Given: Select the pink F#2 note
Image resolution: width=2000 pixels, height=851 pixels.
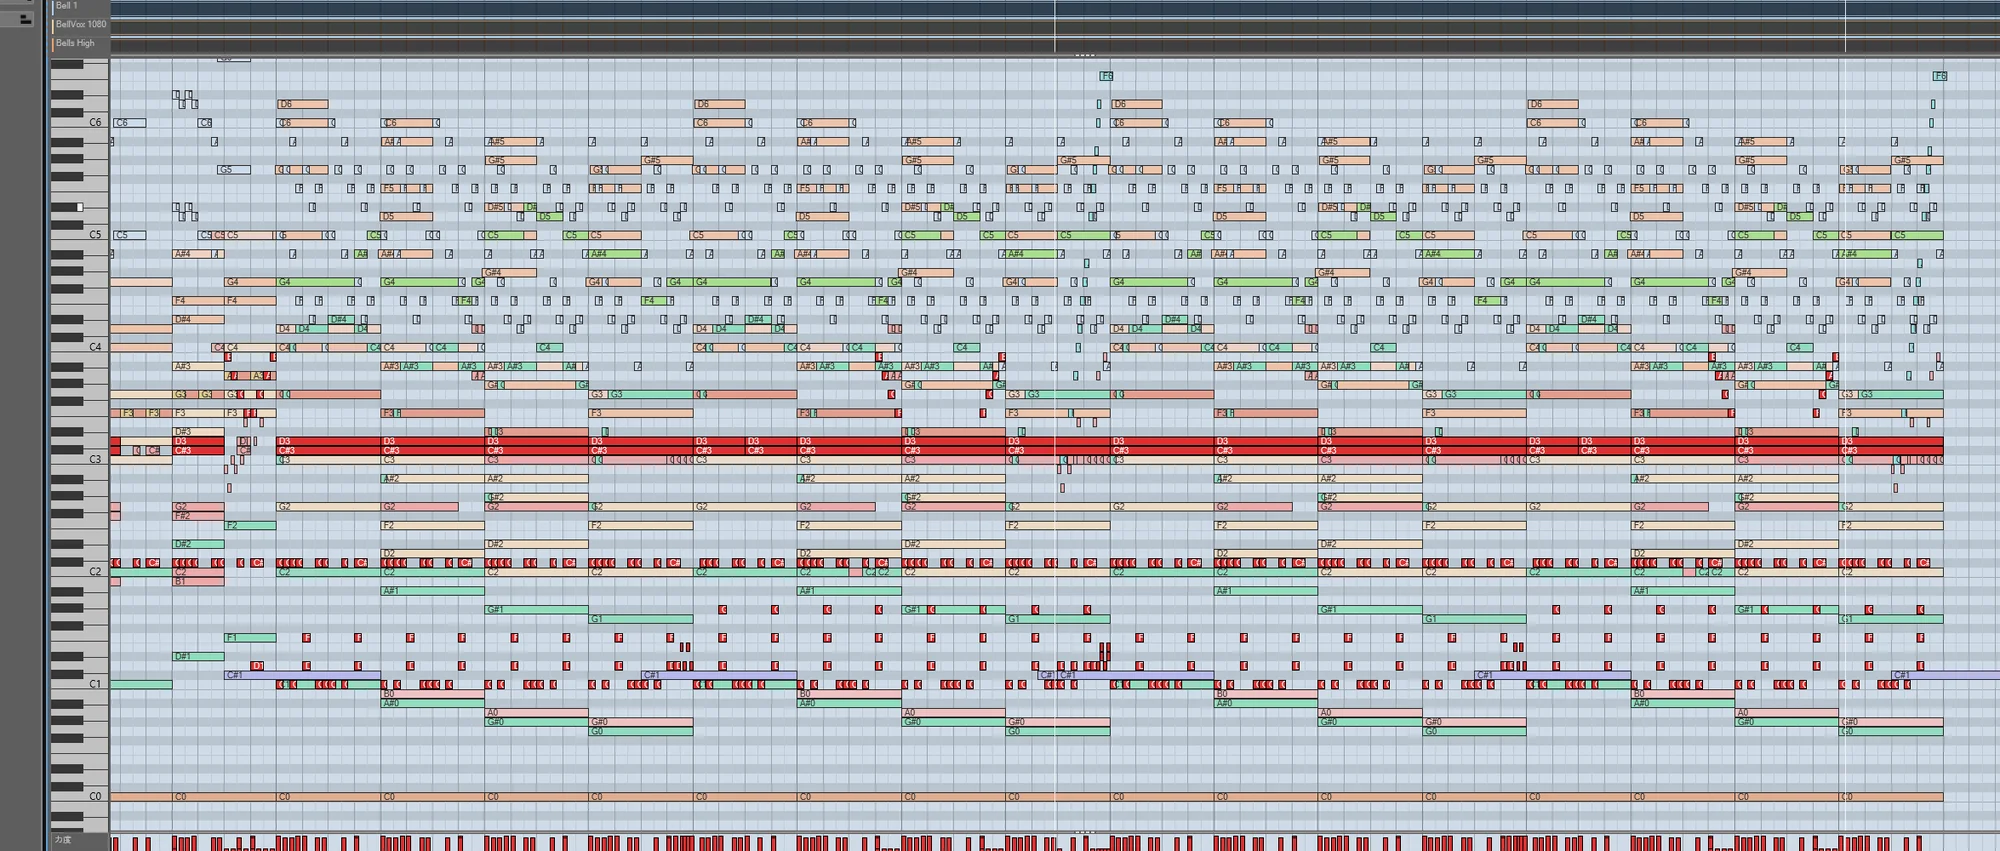Looking at the screenshot, I should click(x=197, y=517).
